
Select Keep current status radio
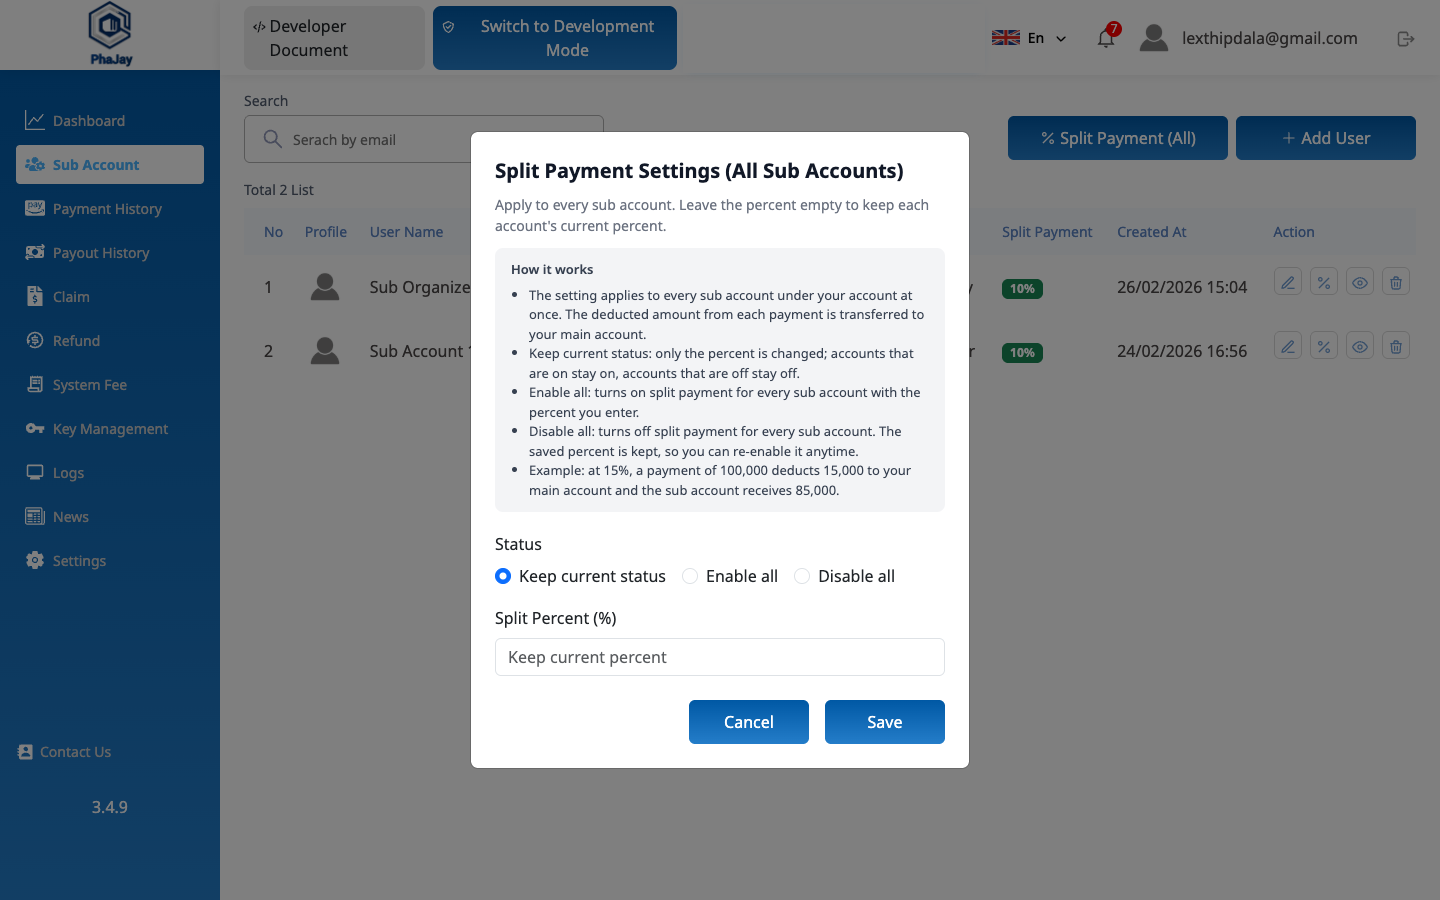pyautogui.click(x=503, y=576)
